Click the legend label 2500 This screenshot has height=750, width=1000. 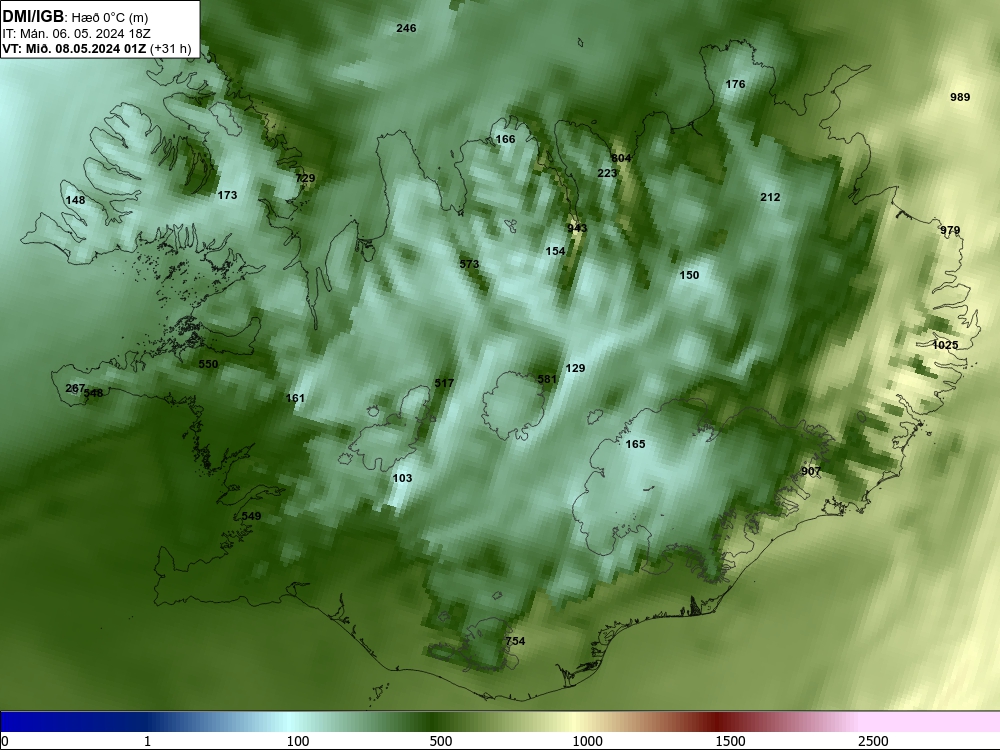click(x=873, y=741)
